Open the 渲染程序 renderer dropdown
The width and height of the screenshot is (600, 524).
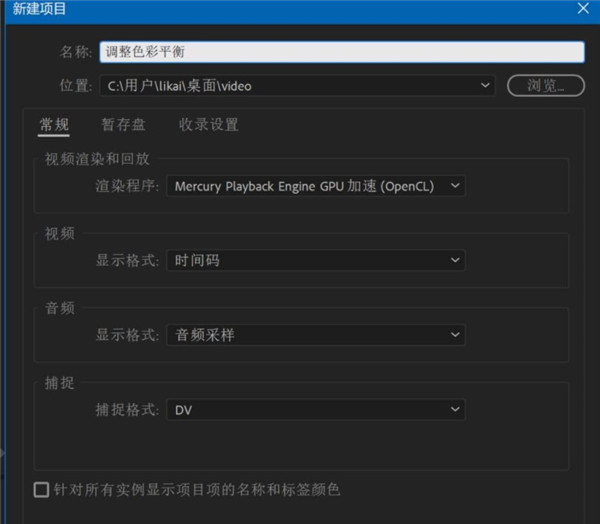[316, 186]
